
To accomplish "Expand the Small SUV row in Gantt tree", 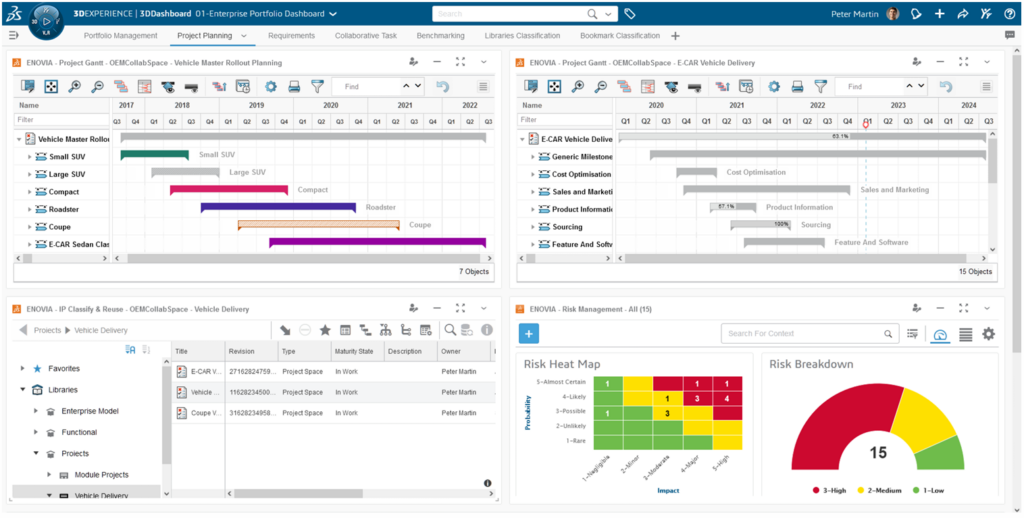I will tap(30, 157).
